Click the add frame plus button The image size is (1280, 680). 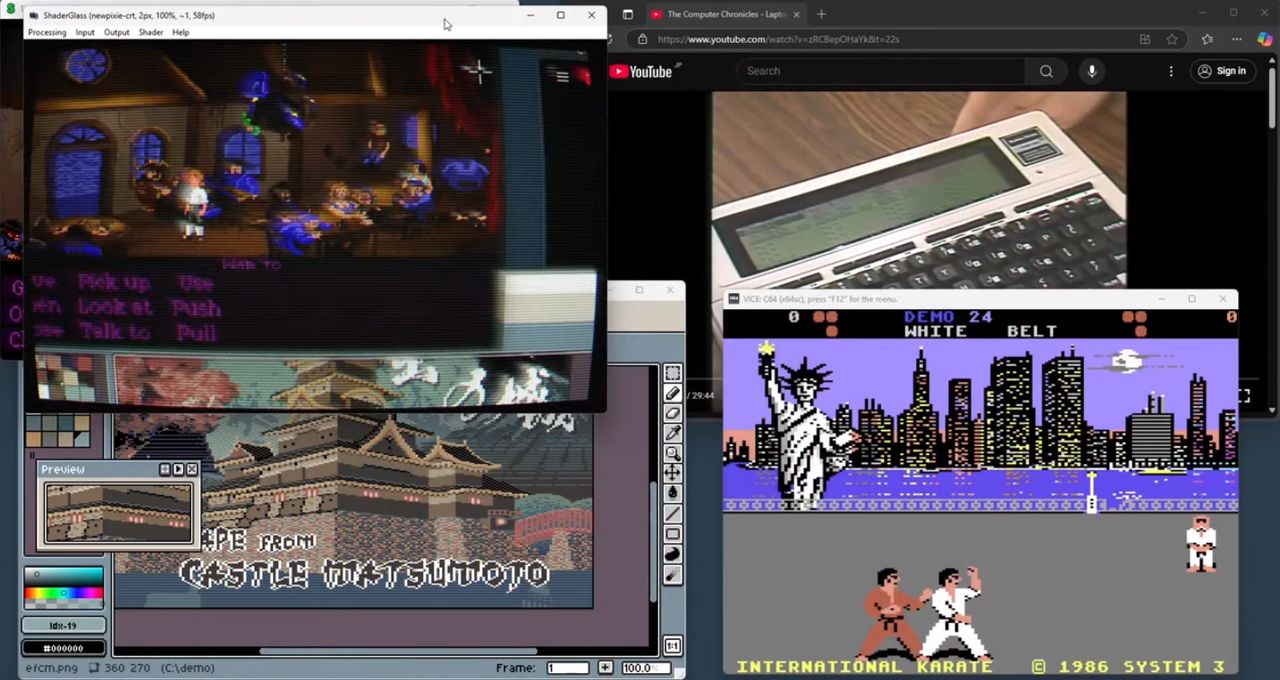pyautogui.click(x=605, y=667)
